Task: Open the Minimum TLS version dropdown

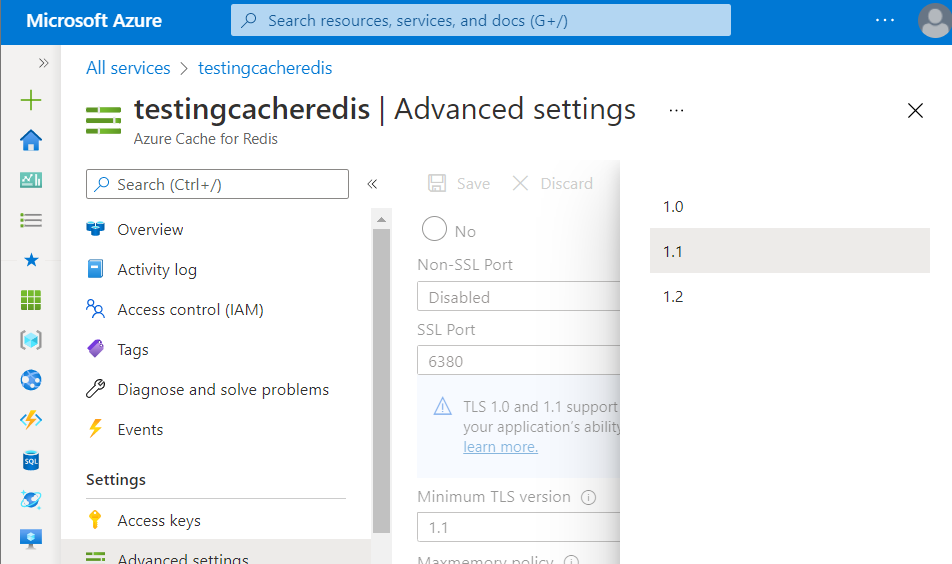Action: (x=518, y=527)
